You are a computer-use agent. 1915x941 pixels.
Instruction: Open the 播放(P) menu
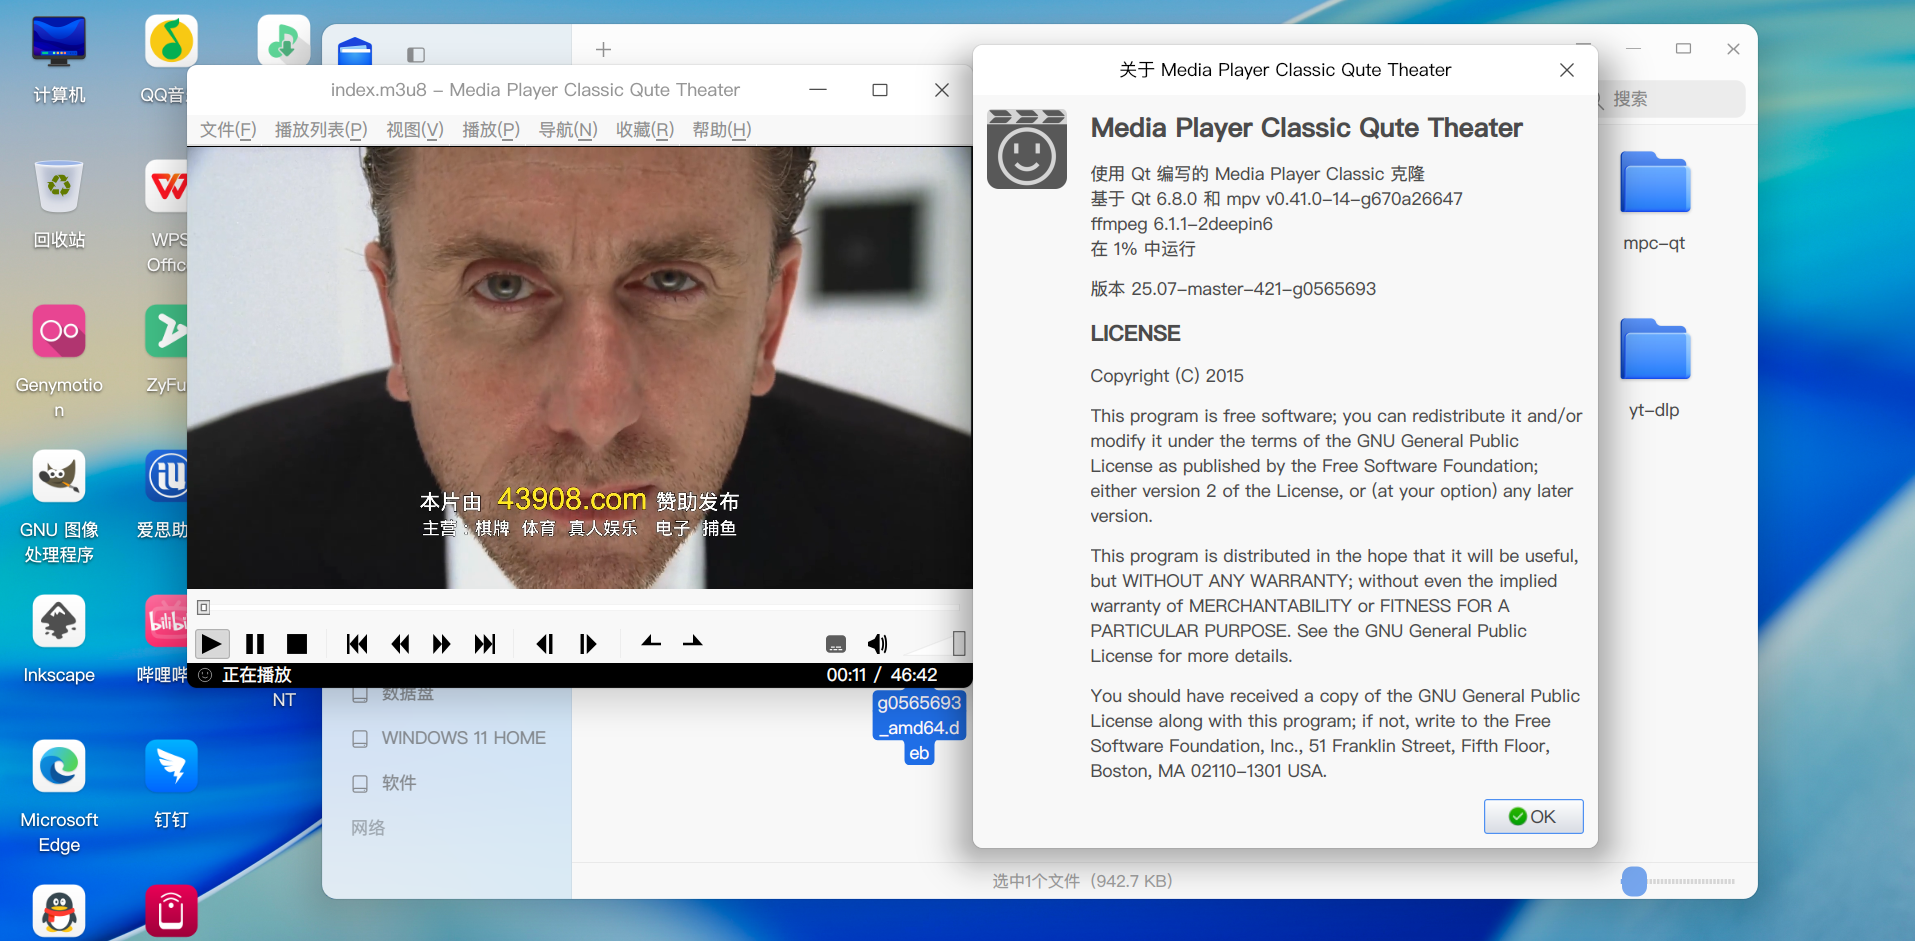click(491, 130)
